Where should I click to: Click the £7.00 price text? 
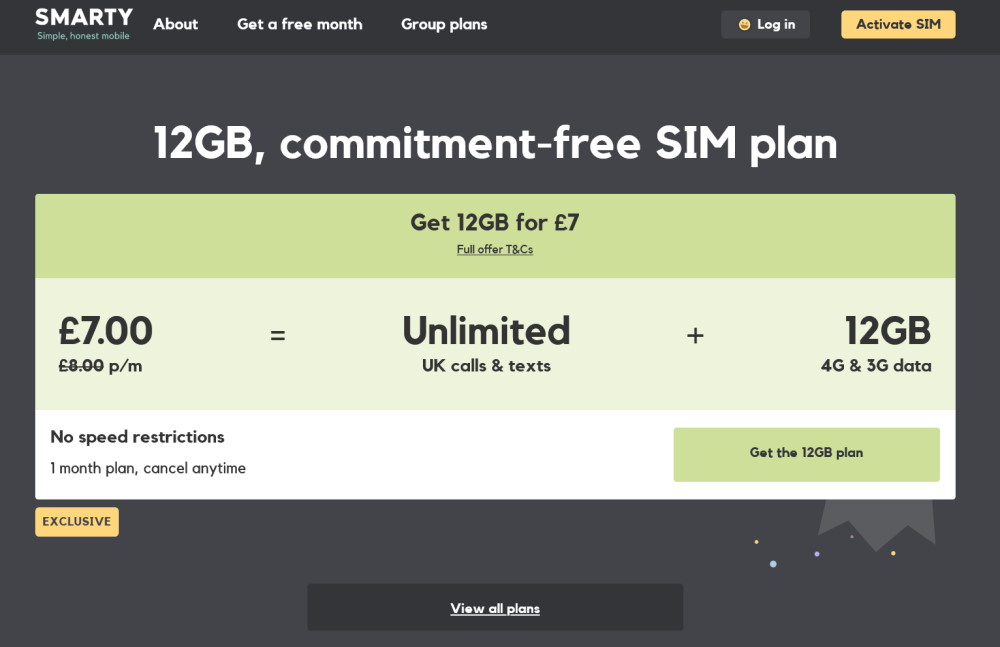pos(105,331)
